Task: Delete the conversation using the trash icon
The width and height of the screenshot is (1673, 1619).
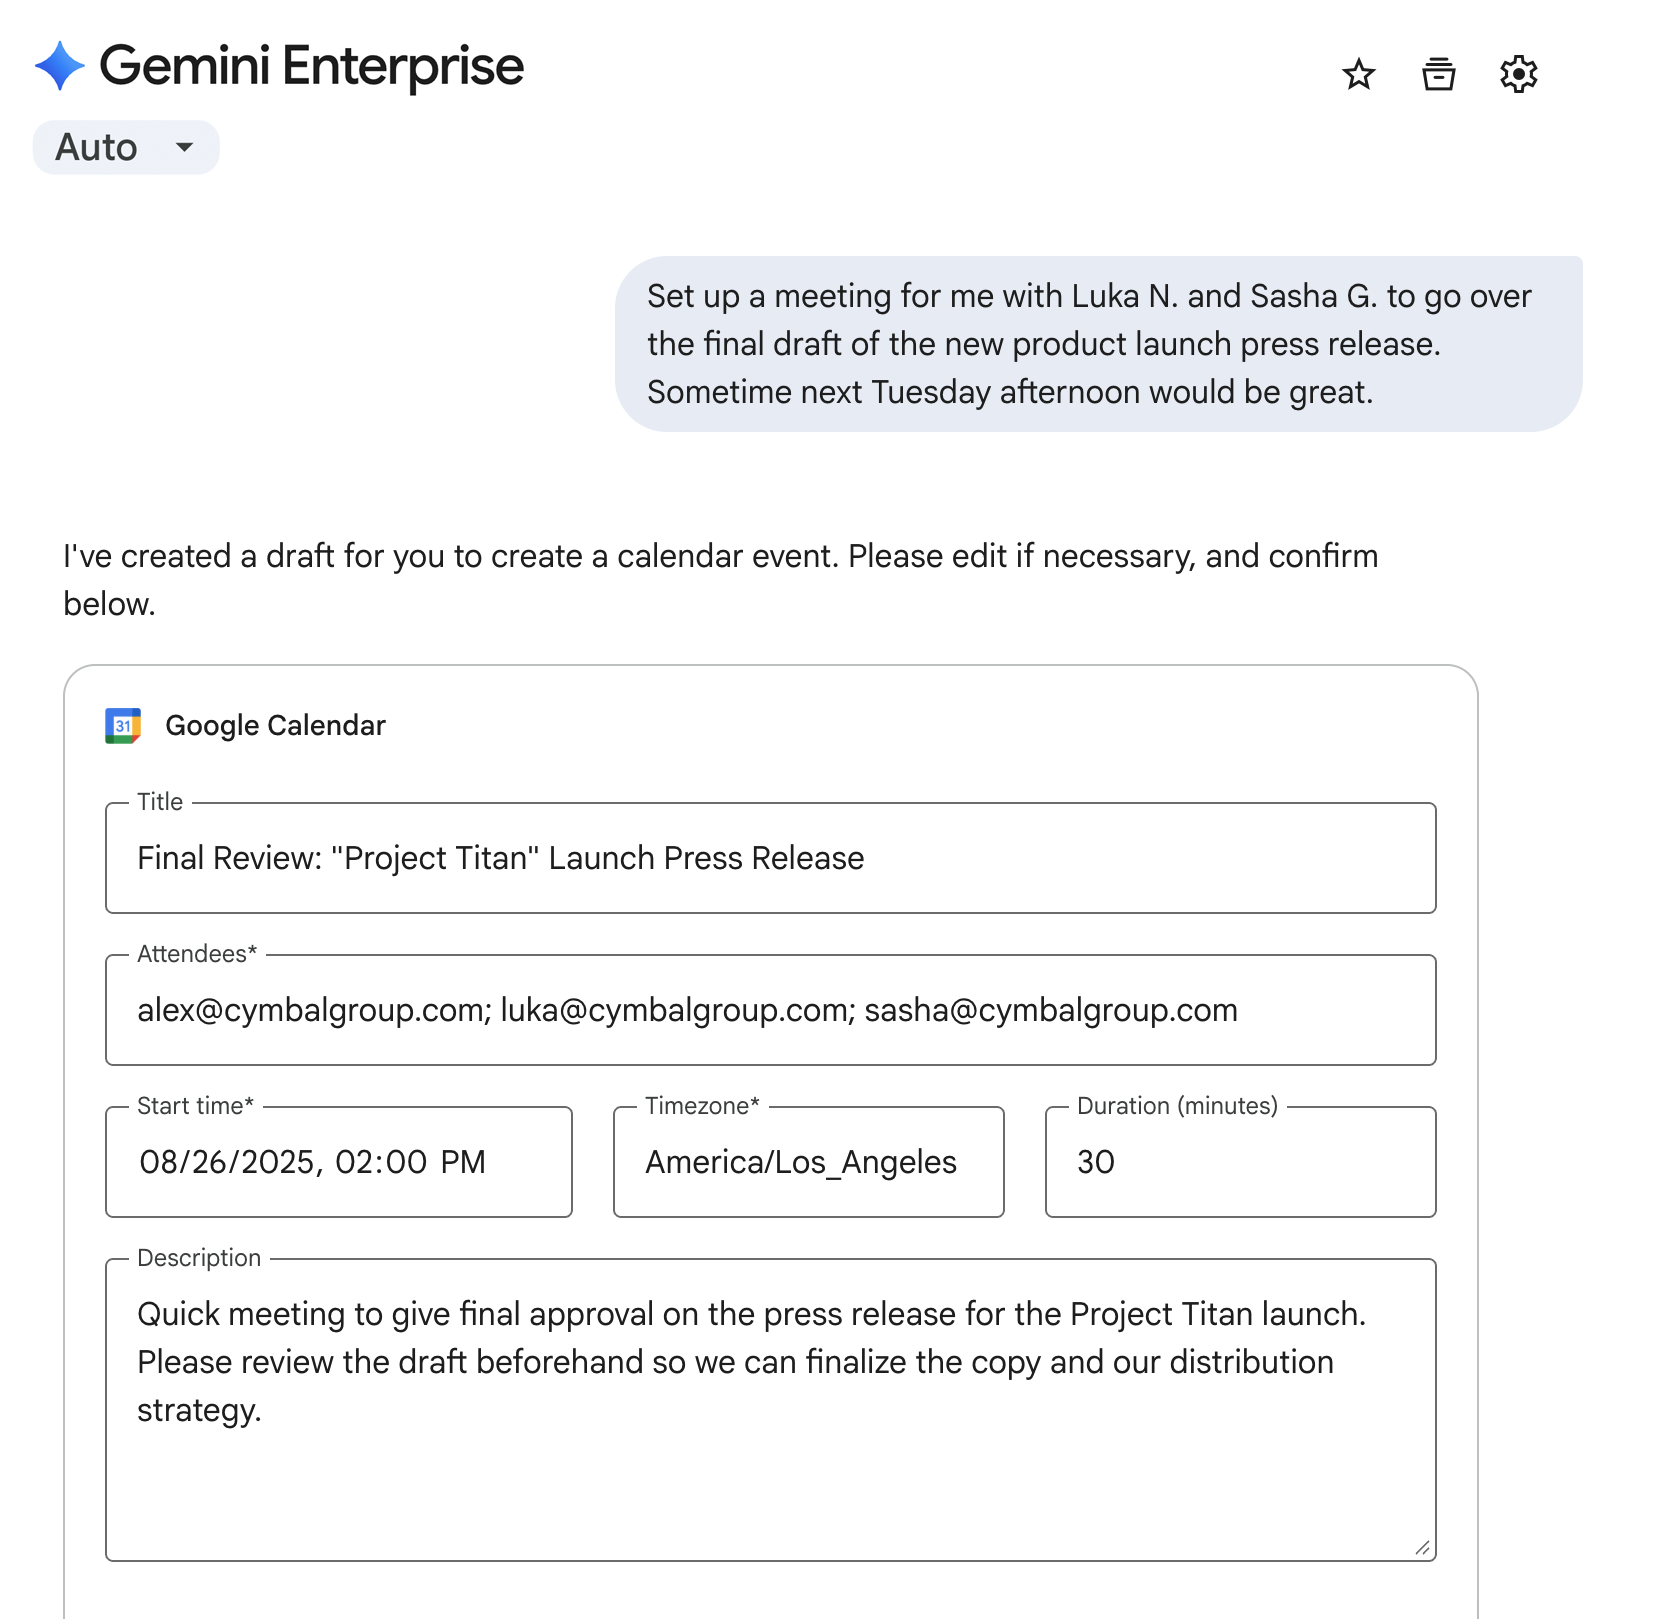Action: tap(1440, 73)
